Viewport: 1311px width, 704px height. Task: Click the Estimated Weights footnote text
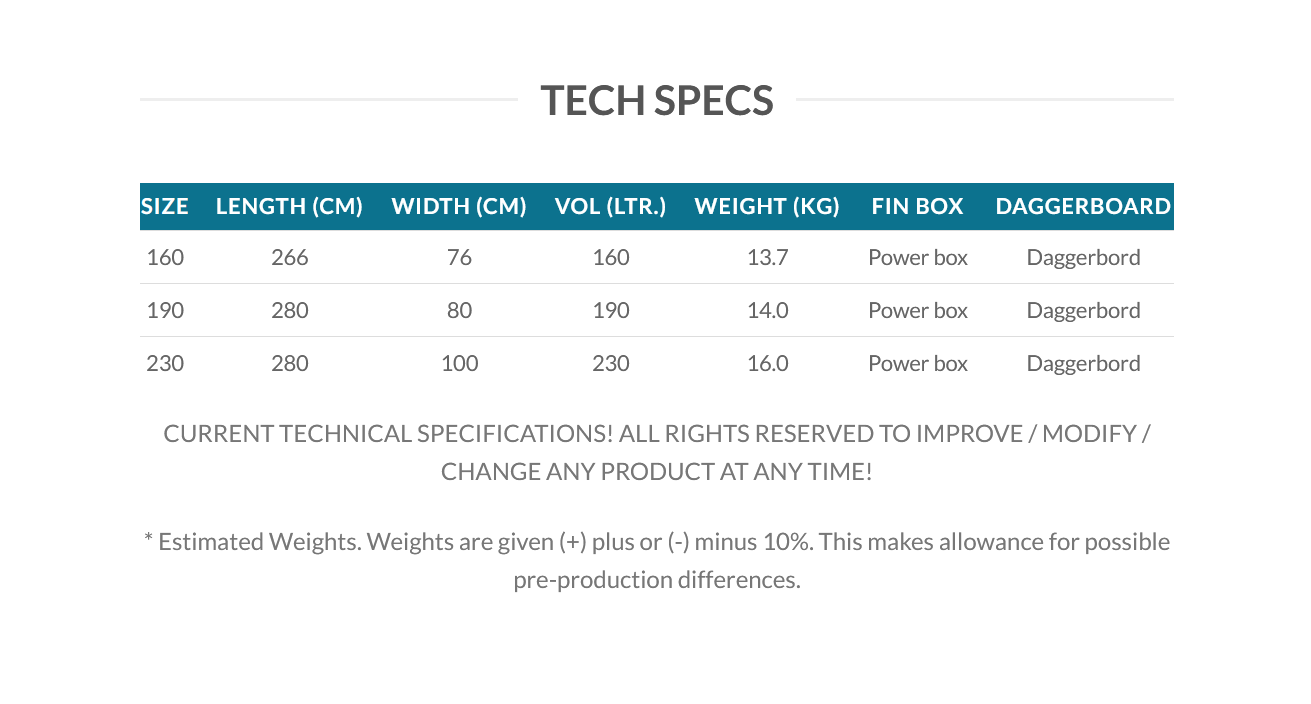[x=657, y=560]
